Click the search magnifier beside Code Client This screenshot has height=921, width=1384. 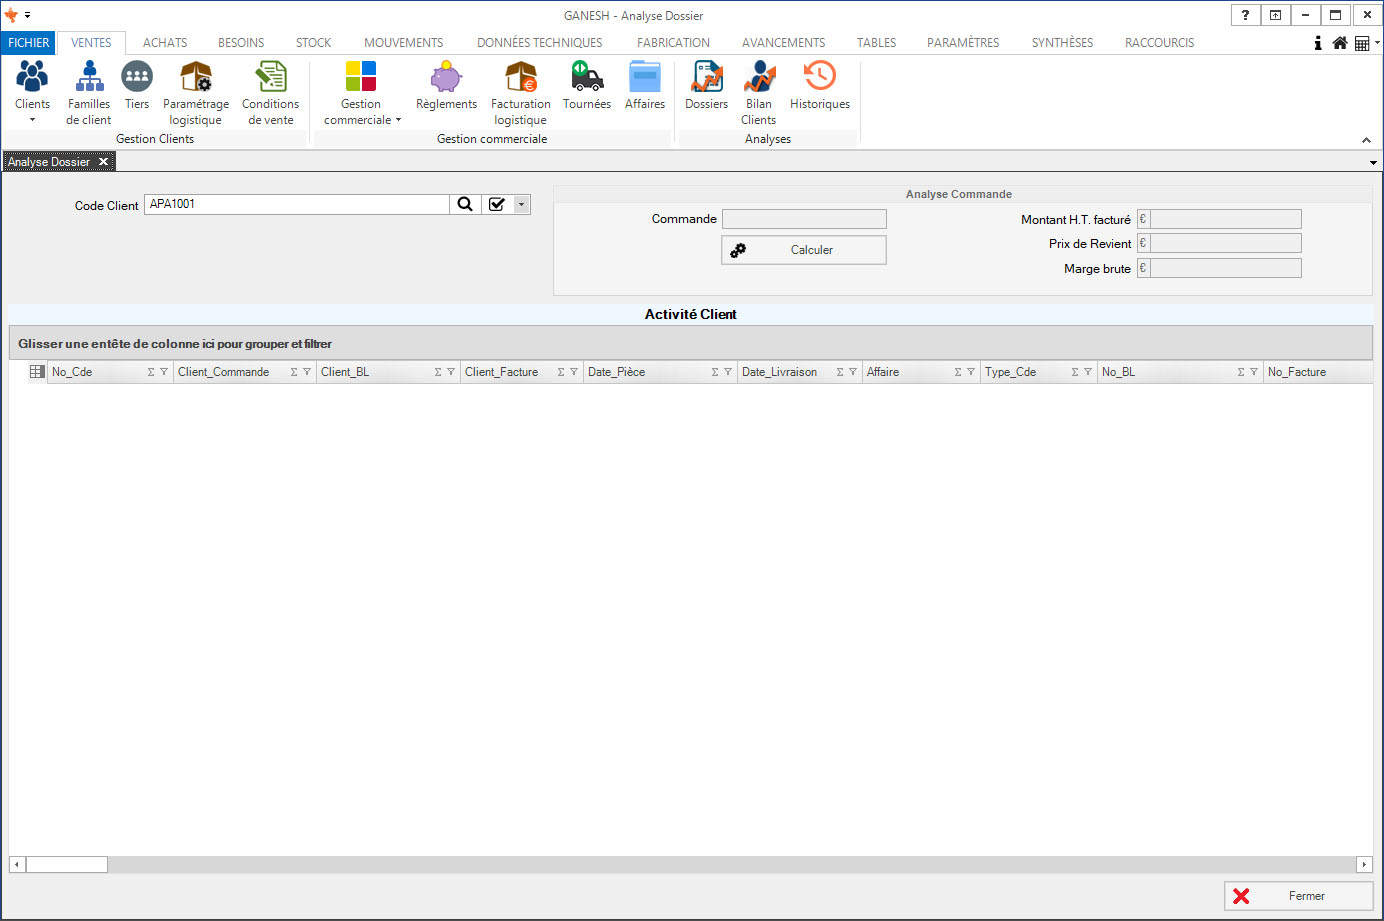(x=465, y=204)
